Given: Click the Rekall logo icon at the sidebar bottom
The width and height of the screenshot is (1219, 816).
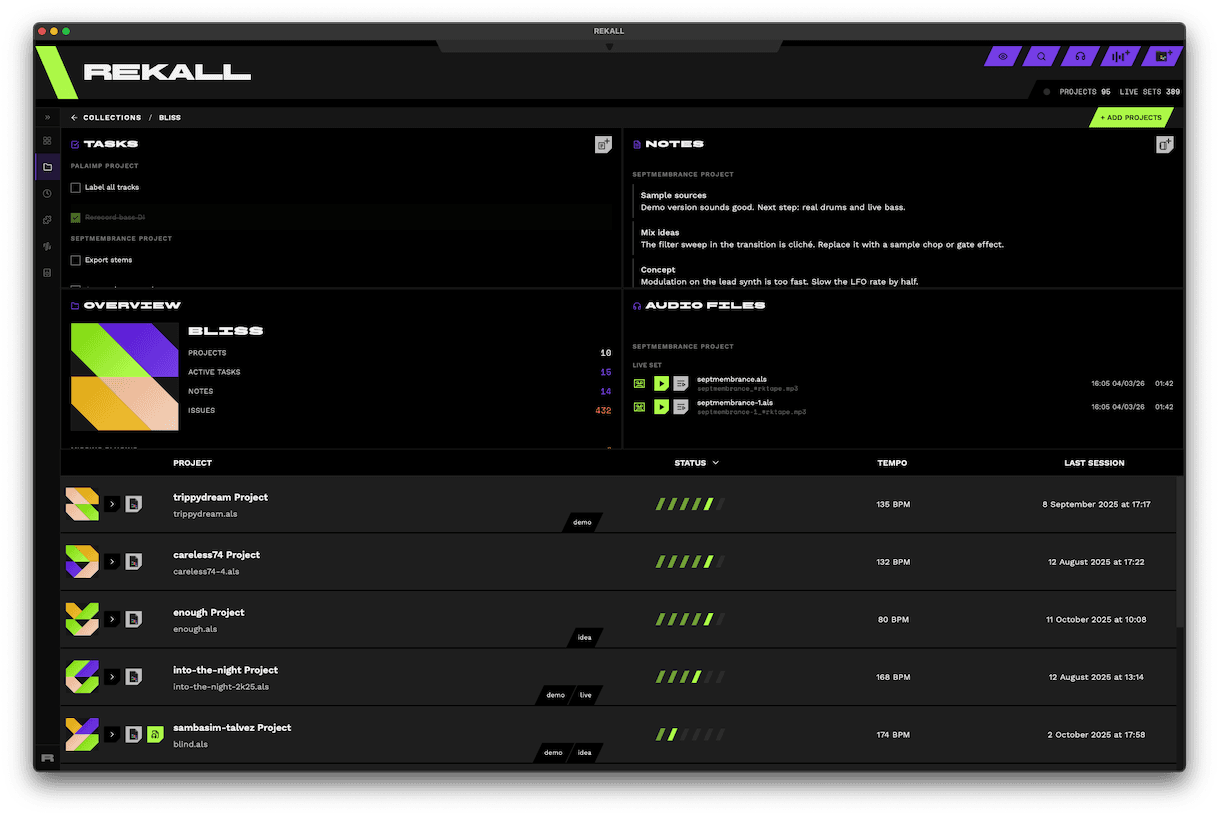Looking at the screenshot, I should coord(47,758).
